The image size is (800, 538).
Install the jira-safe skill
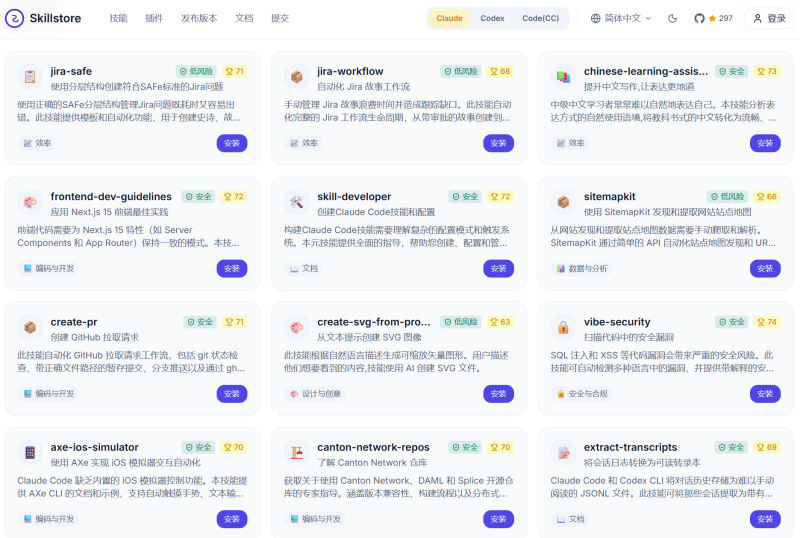click(232, 143)
